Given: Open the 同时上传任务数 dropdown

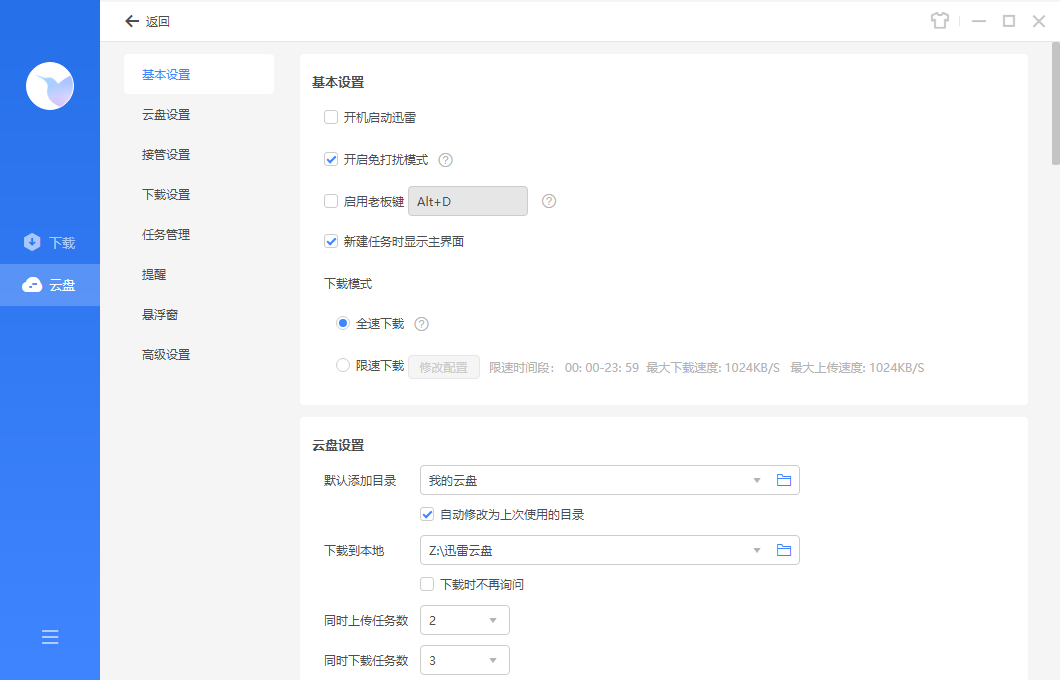Looking at the screenshot, I should pyautogui.click(x=464, y=620).
